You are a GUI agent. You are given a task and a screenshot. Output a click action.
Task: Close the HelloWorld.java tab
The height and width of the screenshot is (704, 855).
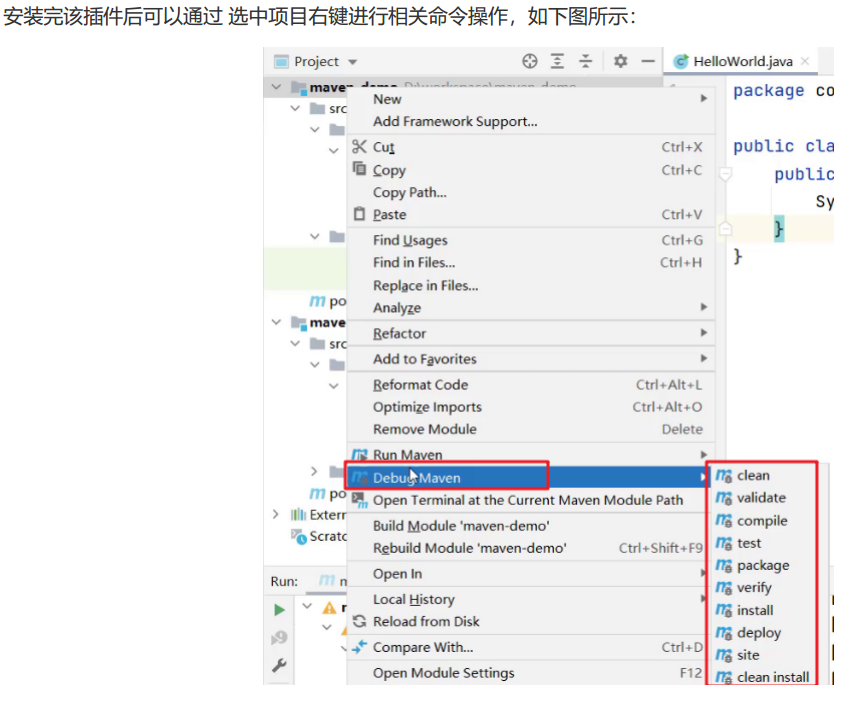[805, 61]
